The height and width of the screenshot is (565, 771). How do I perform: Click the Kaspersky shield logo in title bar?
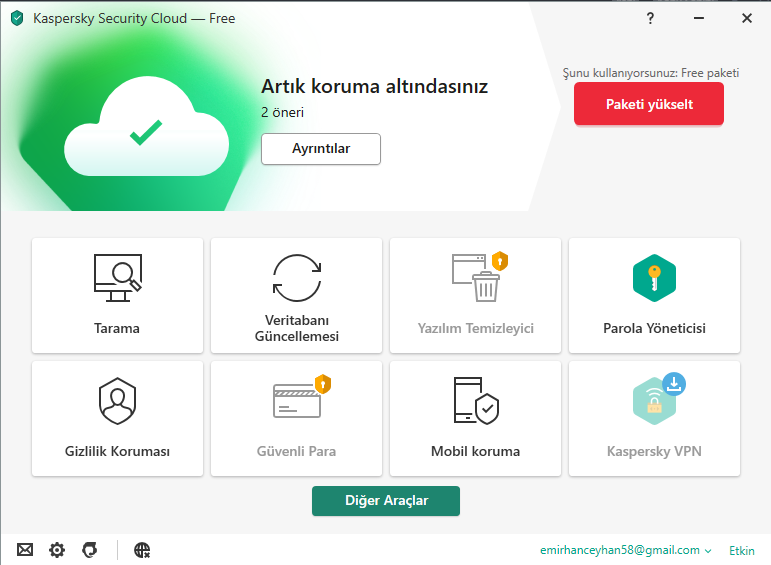[17, 18]
